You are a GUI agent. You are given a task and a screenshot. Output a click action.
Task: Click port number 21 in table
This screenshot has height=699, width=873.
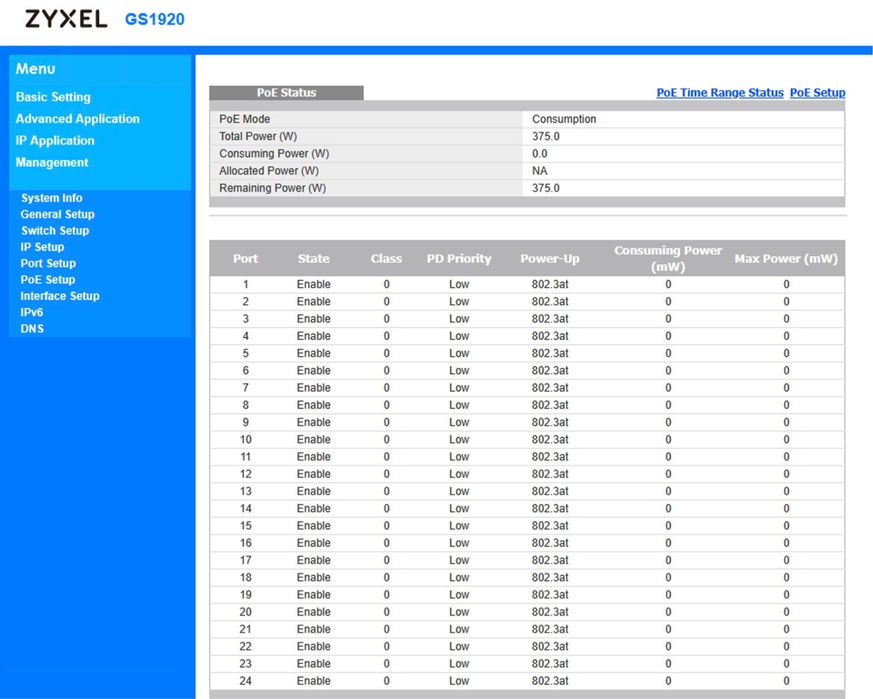(246, 629)
